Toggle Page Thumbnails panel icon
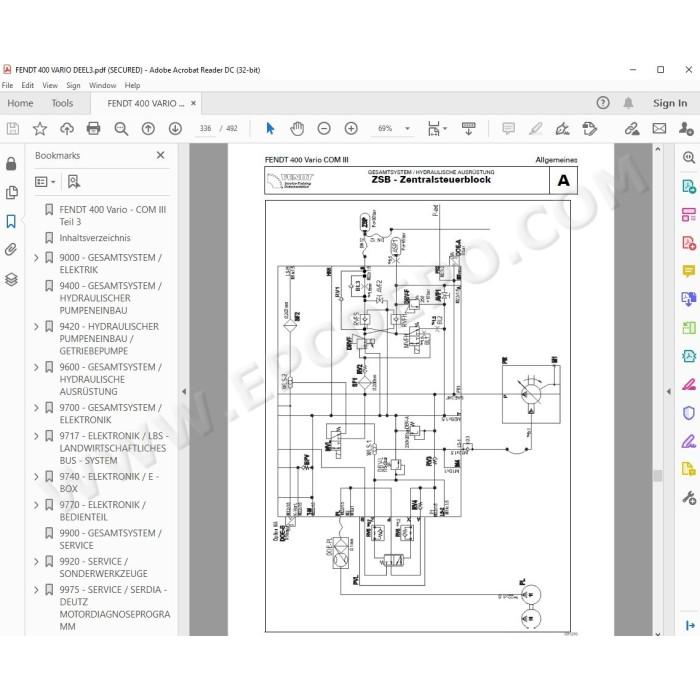Viewport: 700px width, 700px height. pyautogui.click(x=11, y=192)
